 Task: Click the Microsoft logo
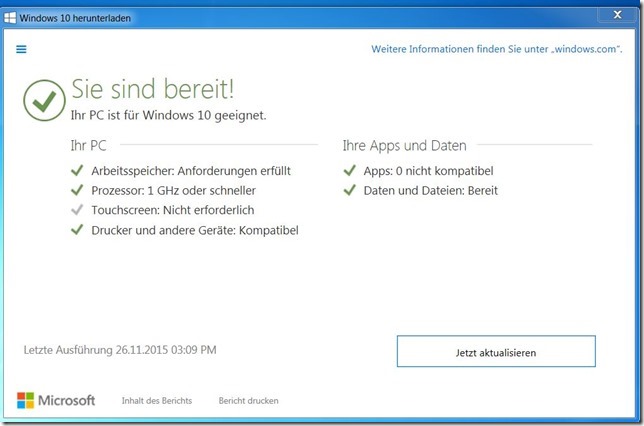(x=56, y=400)
